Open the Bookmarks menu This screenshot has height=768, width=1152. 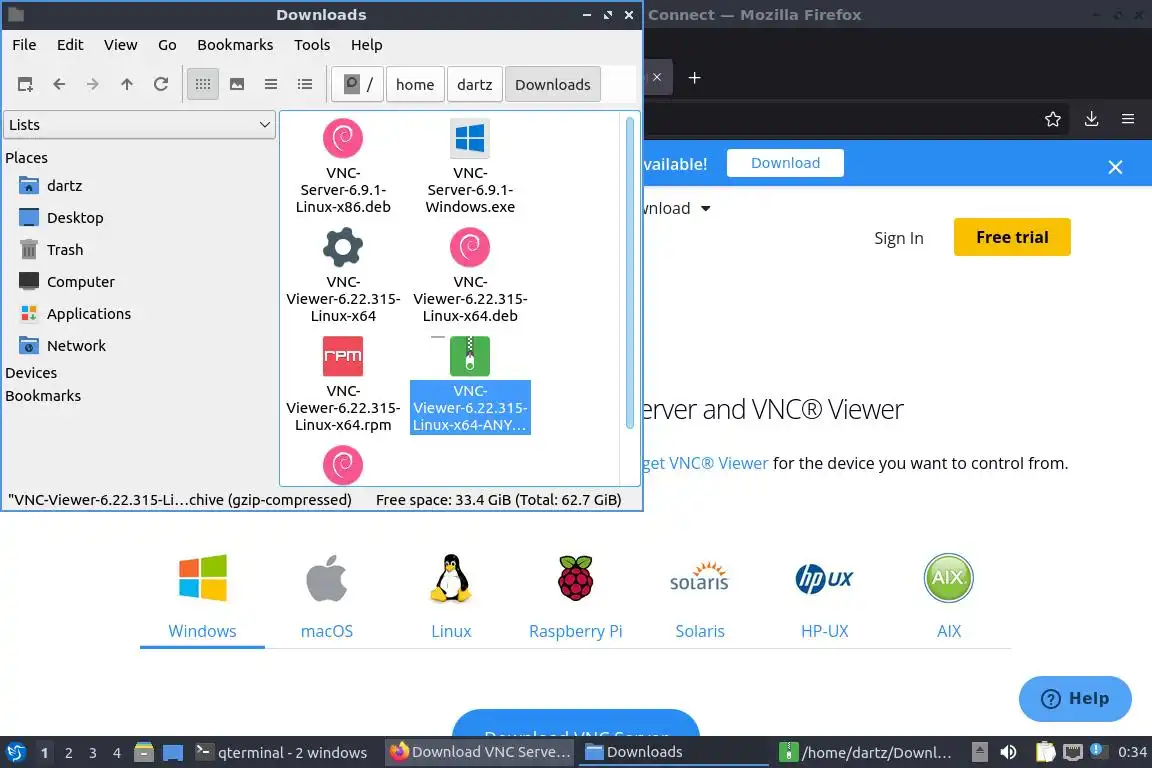(235, 45)
